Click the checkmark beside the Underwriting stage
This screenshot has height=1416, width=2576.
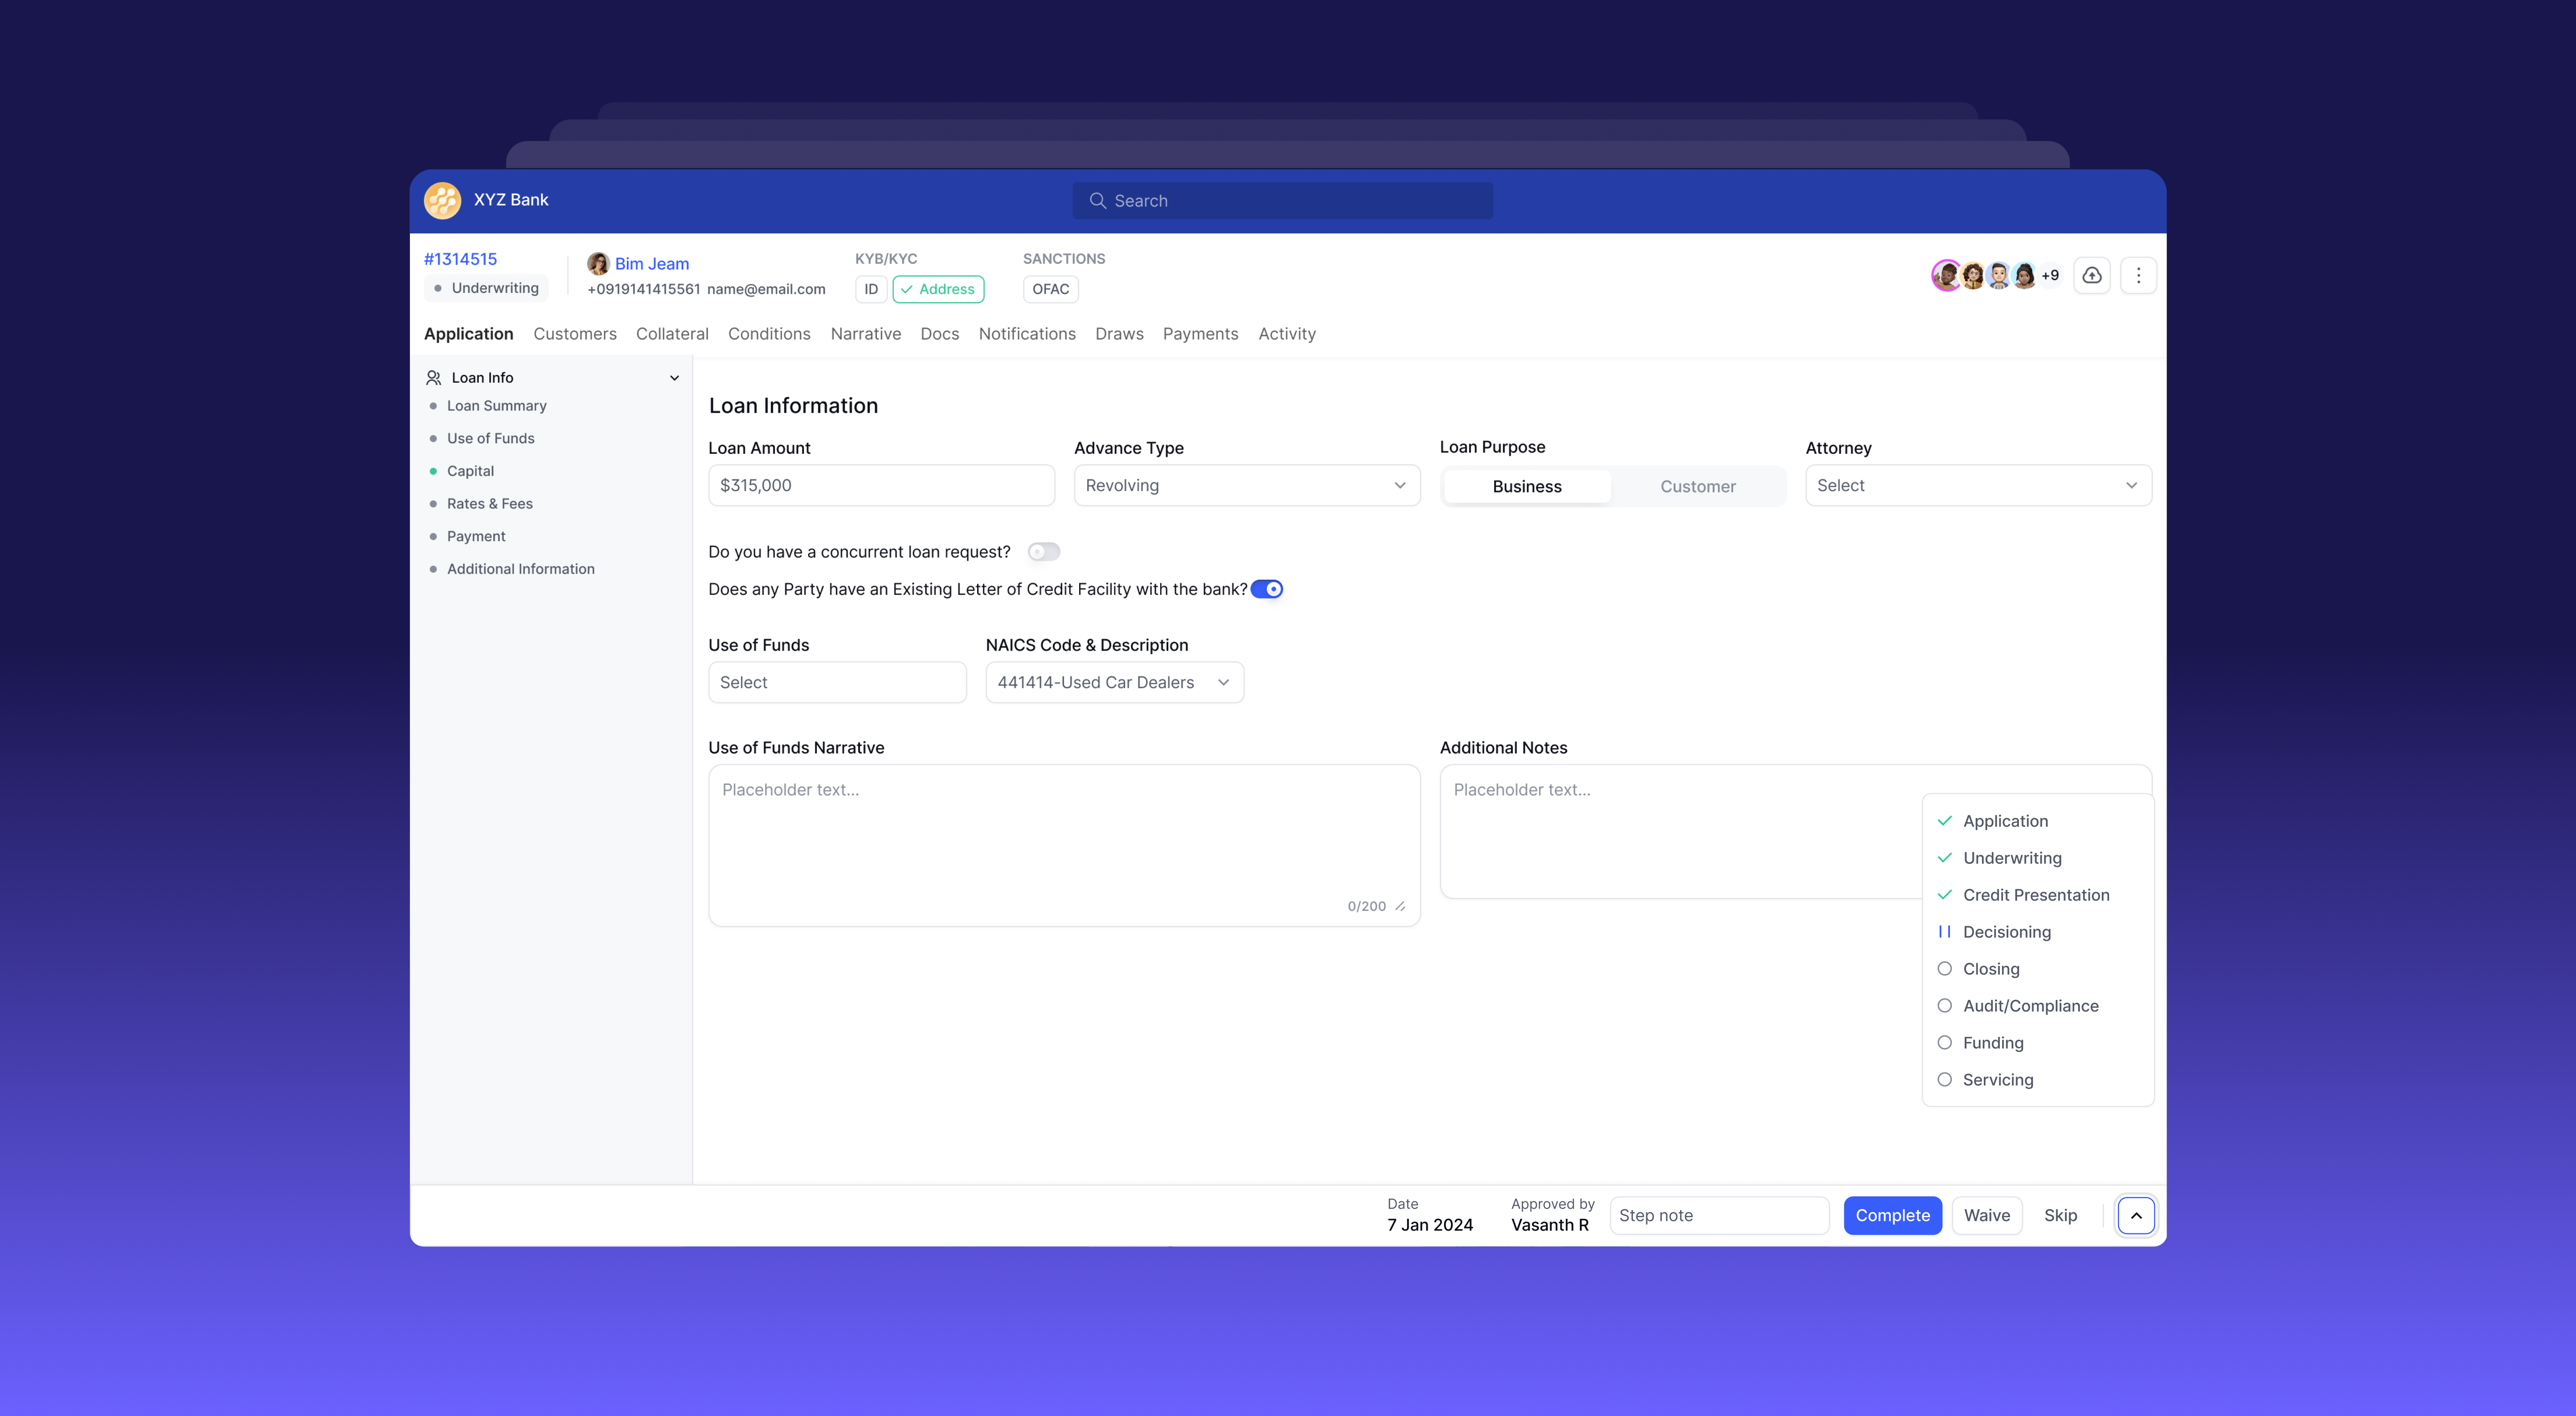(1945, 858)
